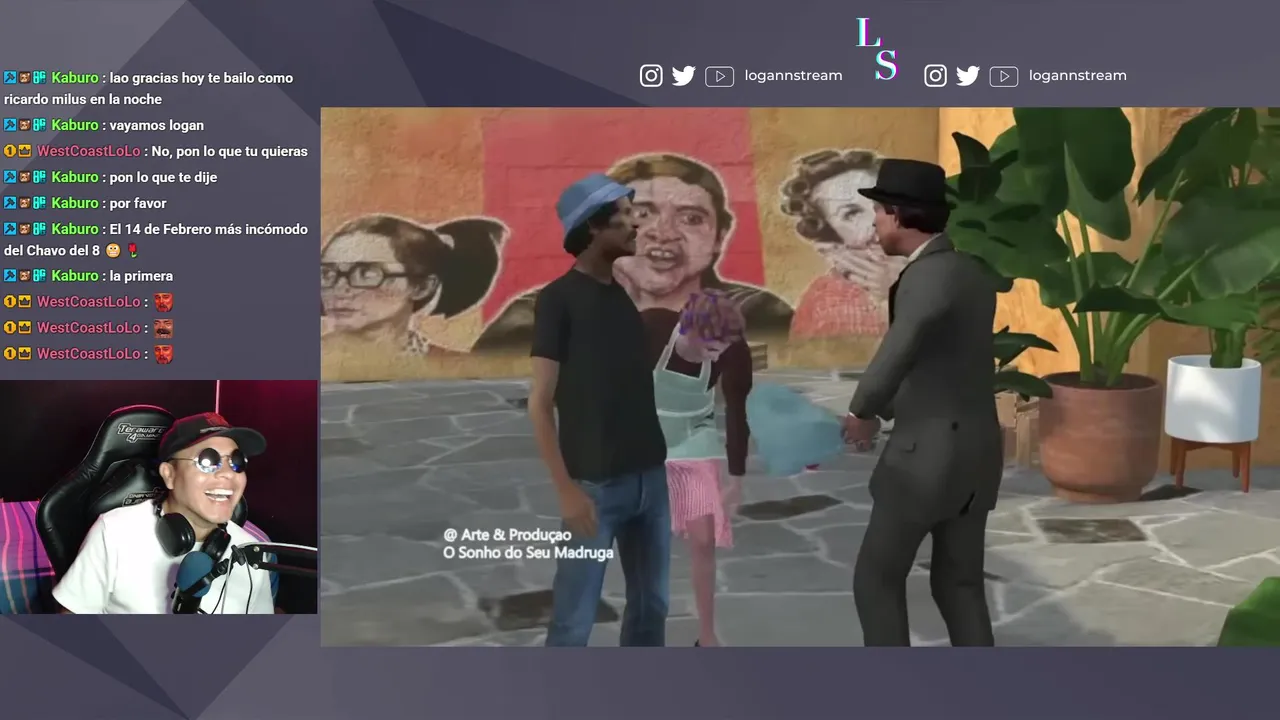
Task: Click the chat text 'No, pon lo que tu quieras'
Action: (230, 152)
